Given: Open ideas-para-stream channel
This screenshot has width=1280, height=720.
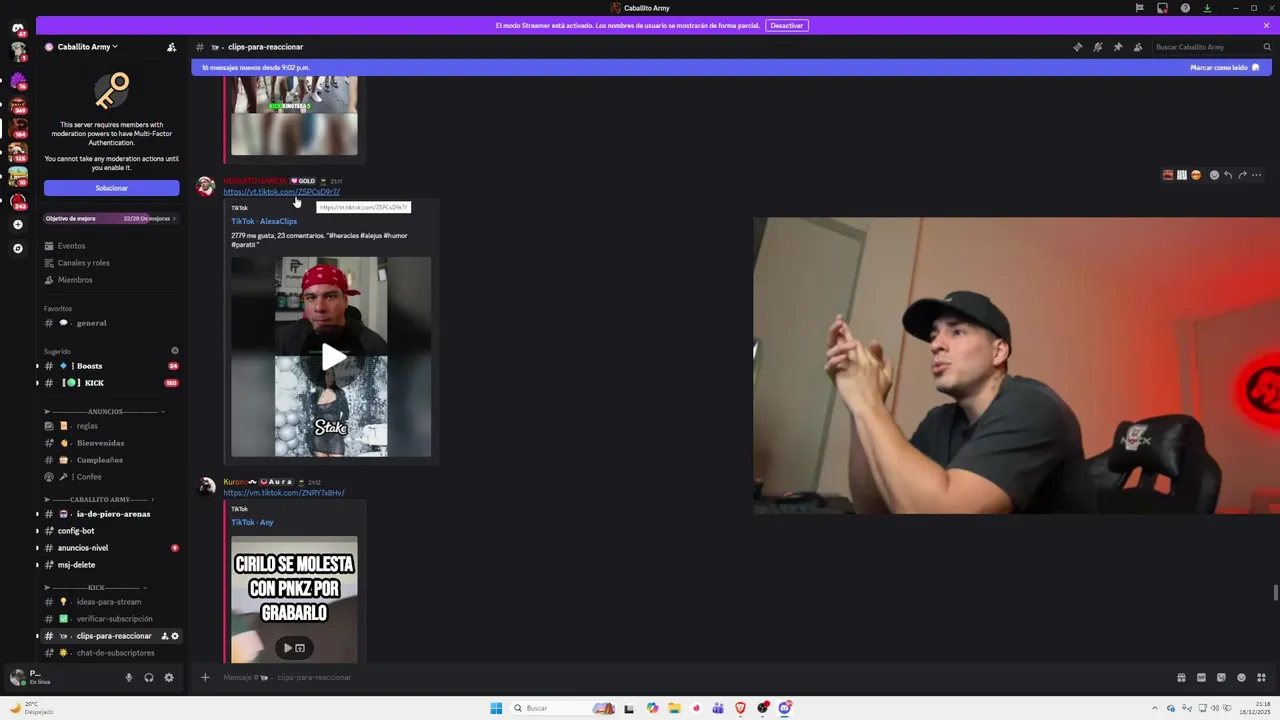Looking at the screenshot, I should pyautogui.click(x=111, y=602).
